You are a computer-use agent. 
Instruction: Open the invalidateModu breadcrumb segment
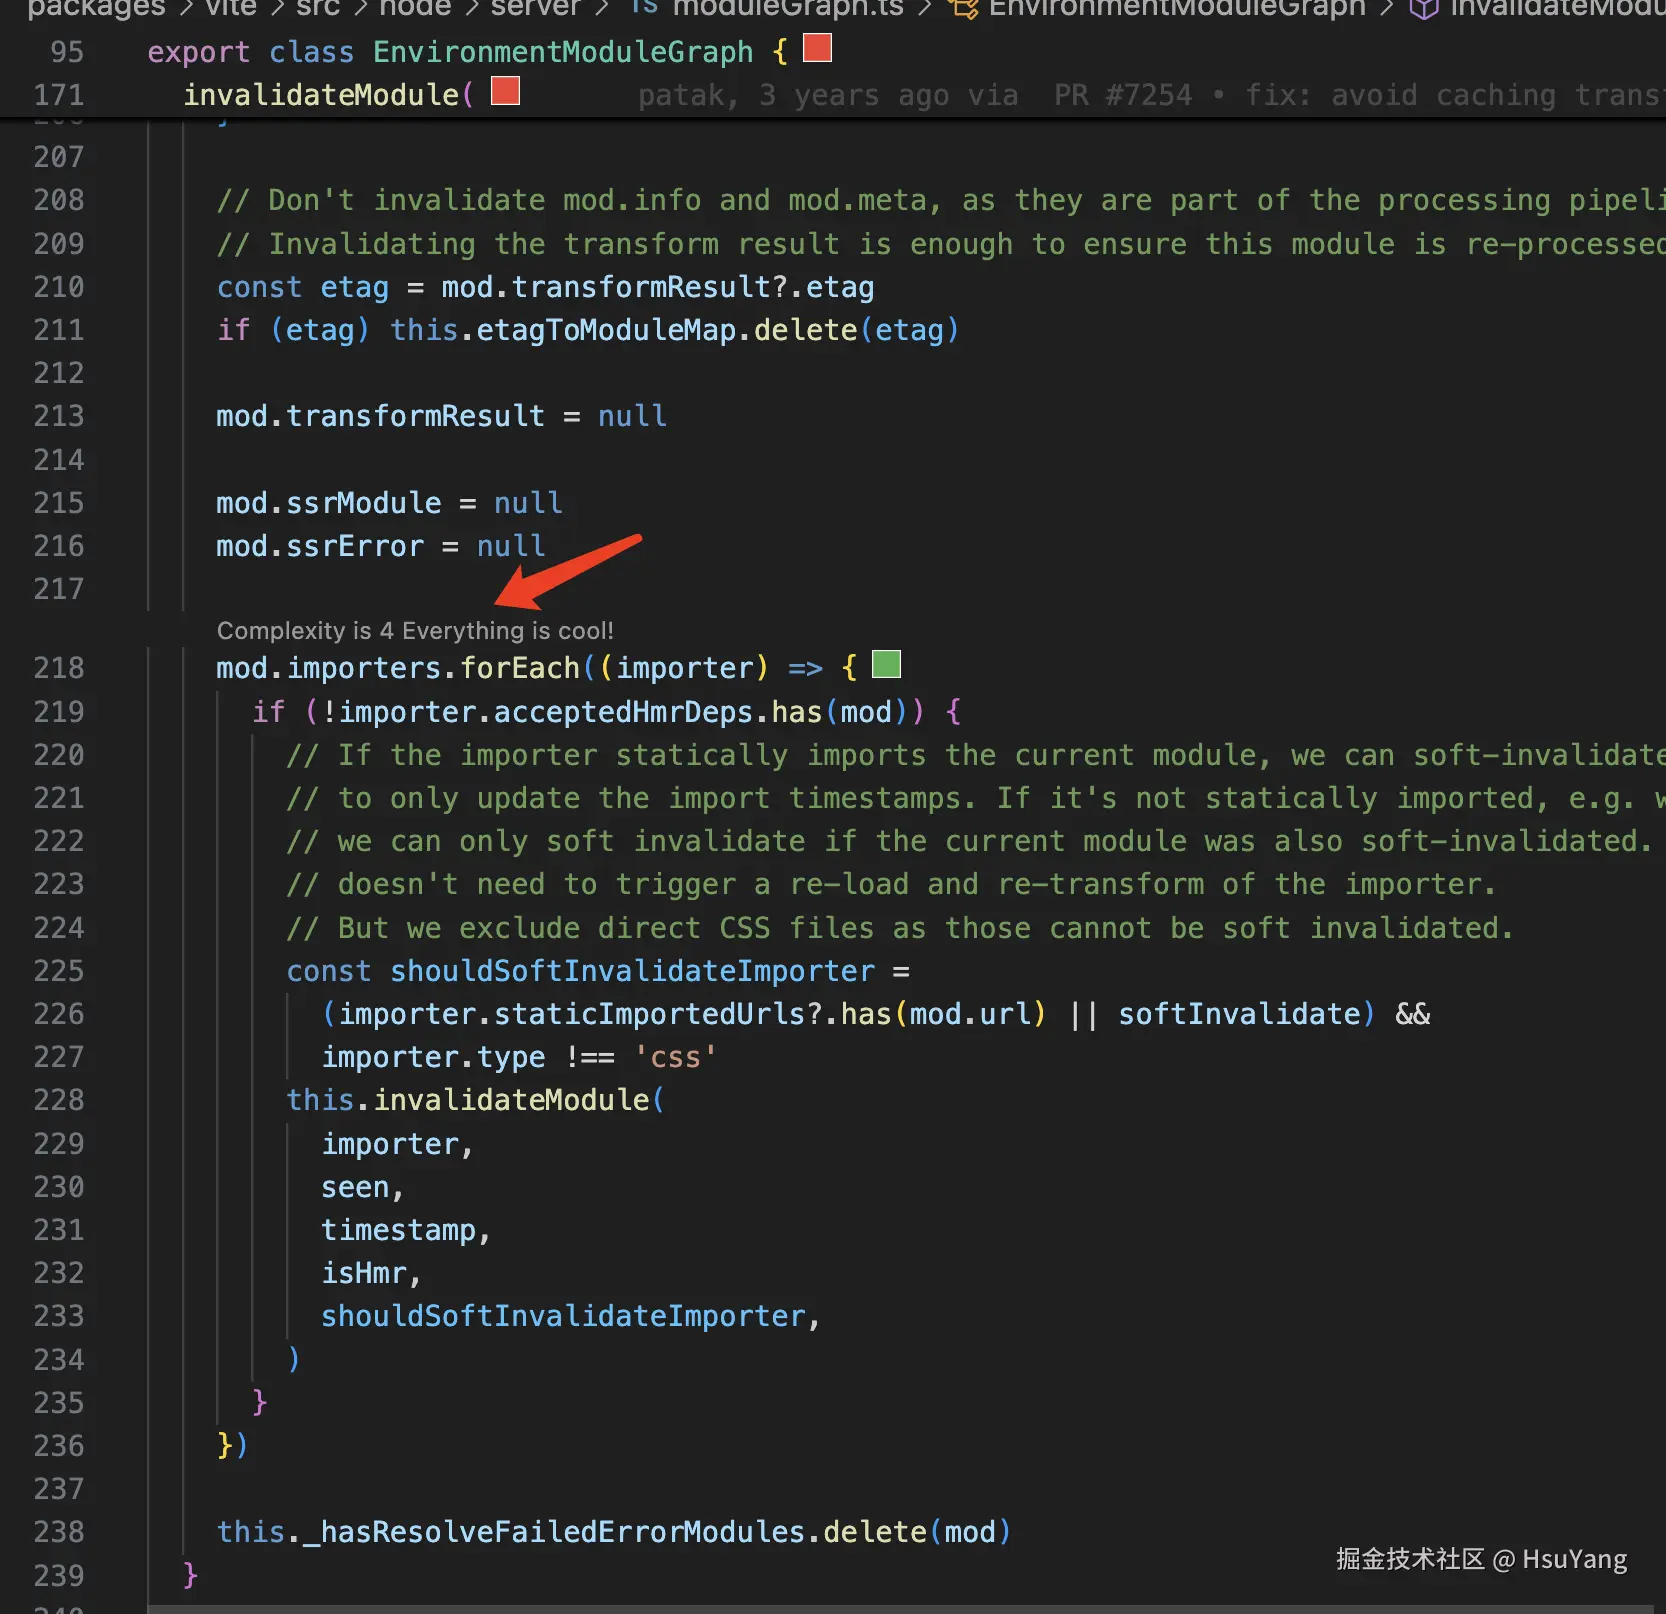click(x=1558, y=8)
